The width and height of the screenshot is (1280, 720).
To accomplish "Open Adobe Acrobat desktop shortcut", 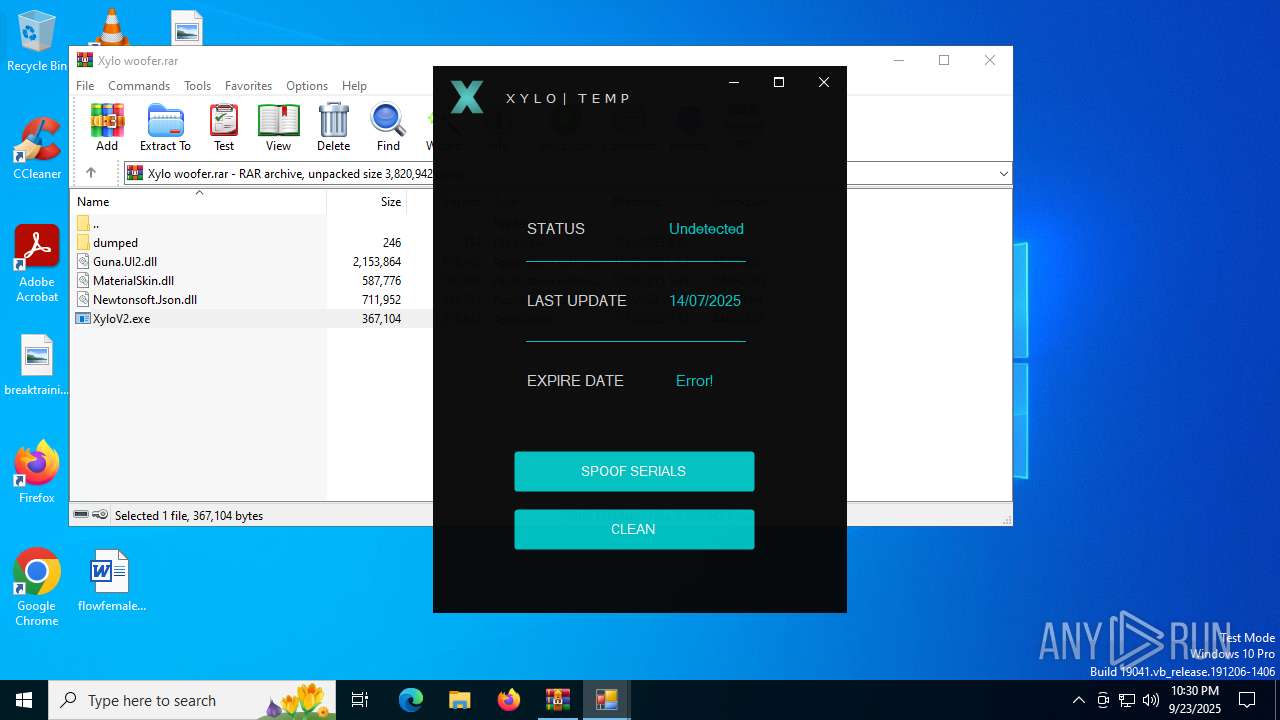I will point(37,264).
